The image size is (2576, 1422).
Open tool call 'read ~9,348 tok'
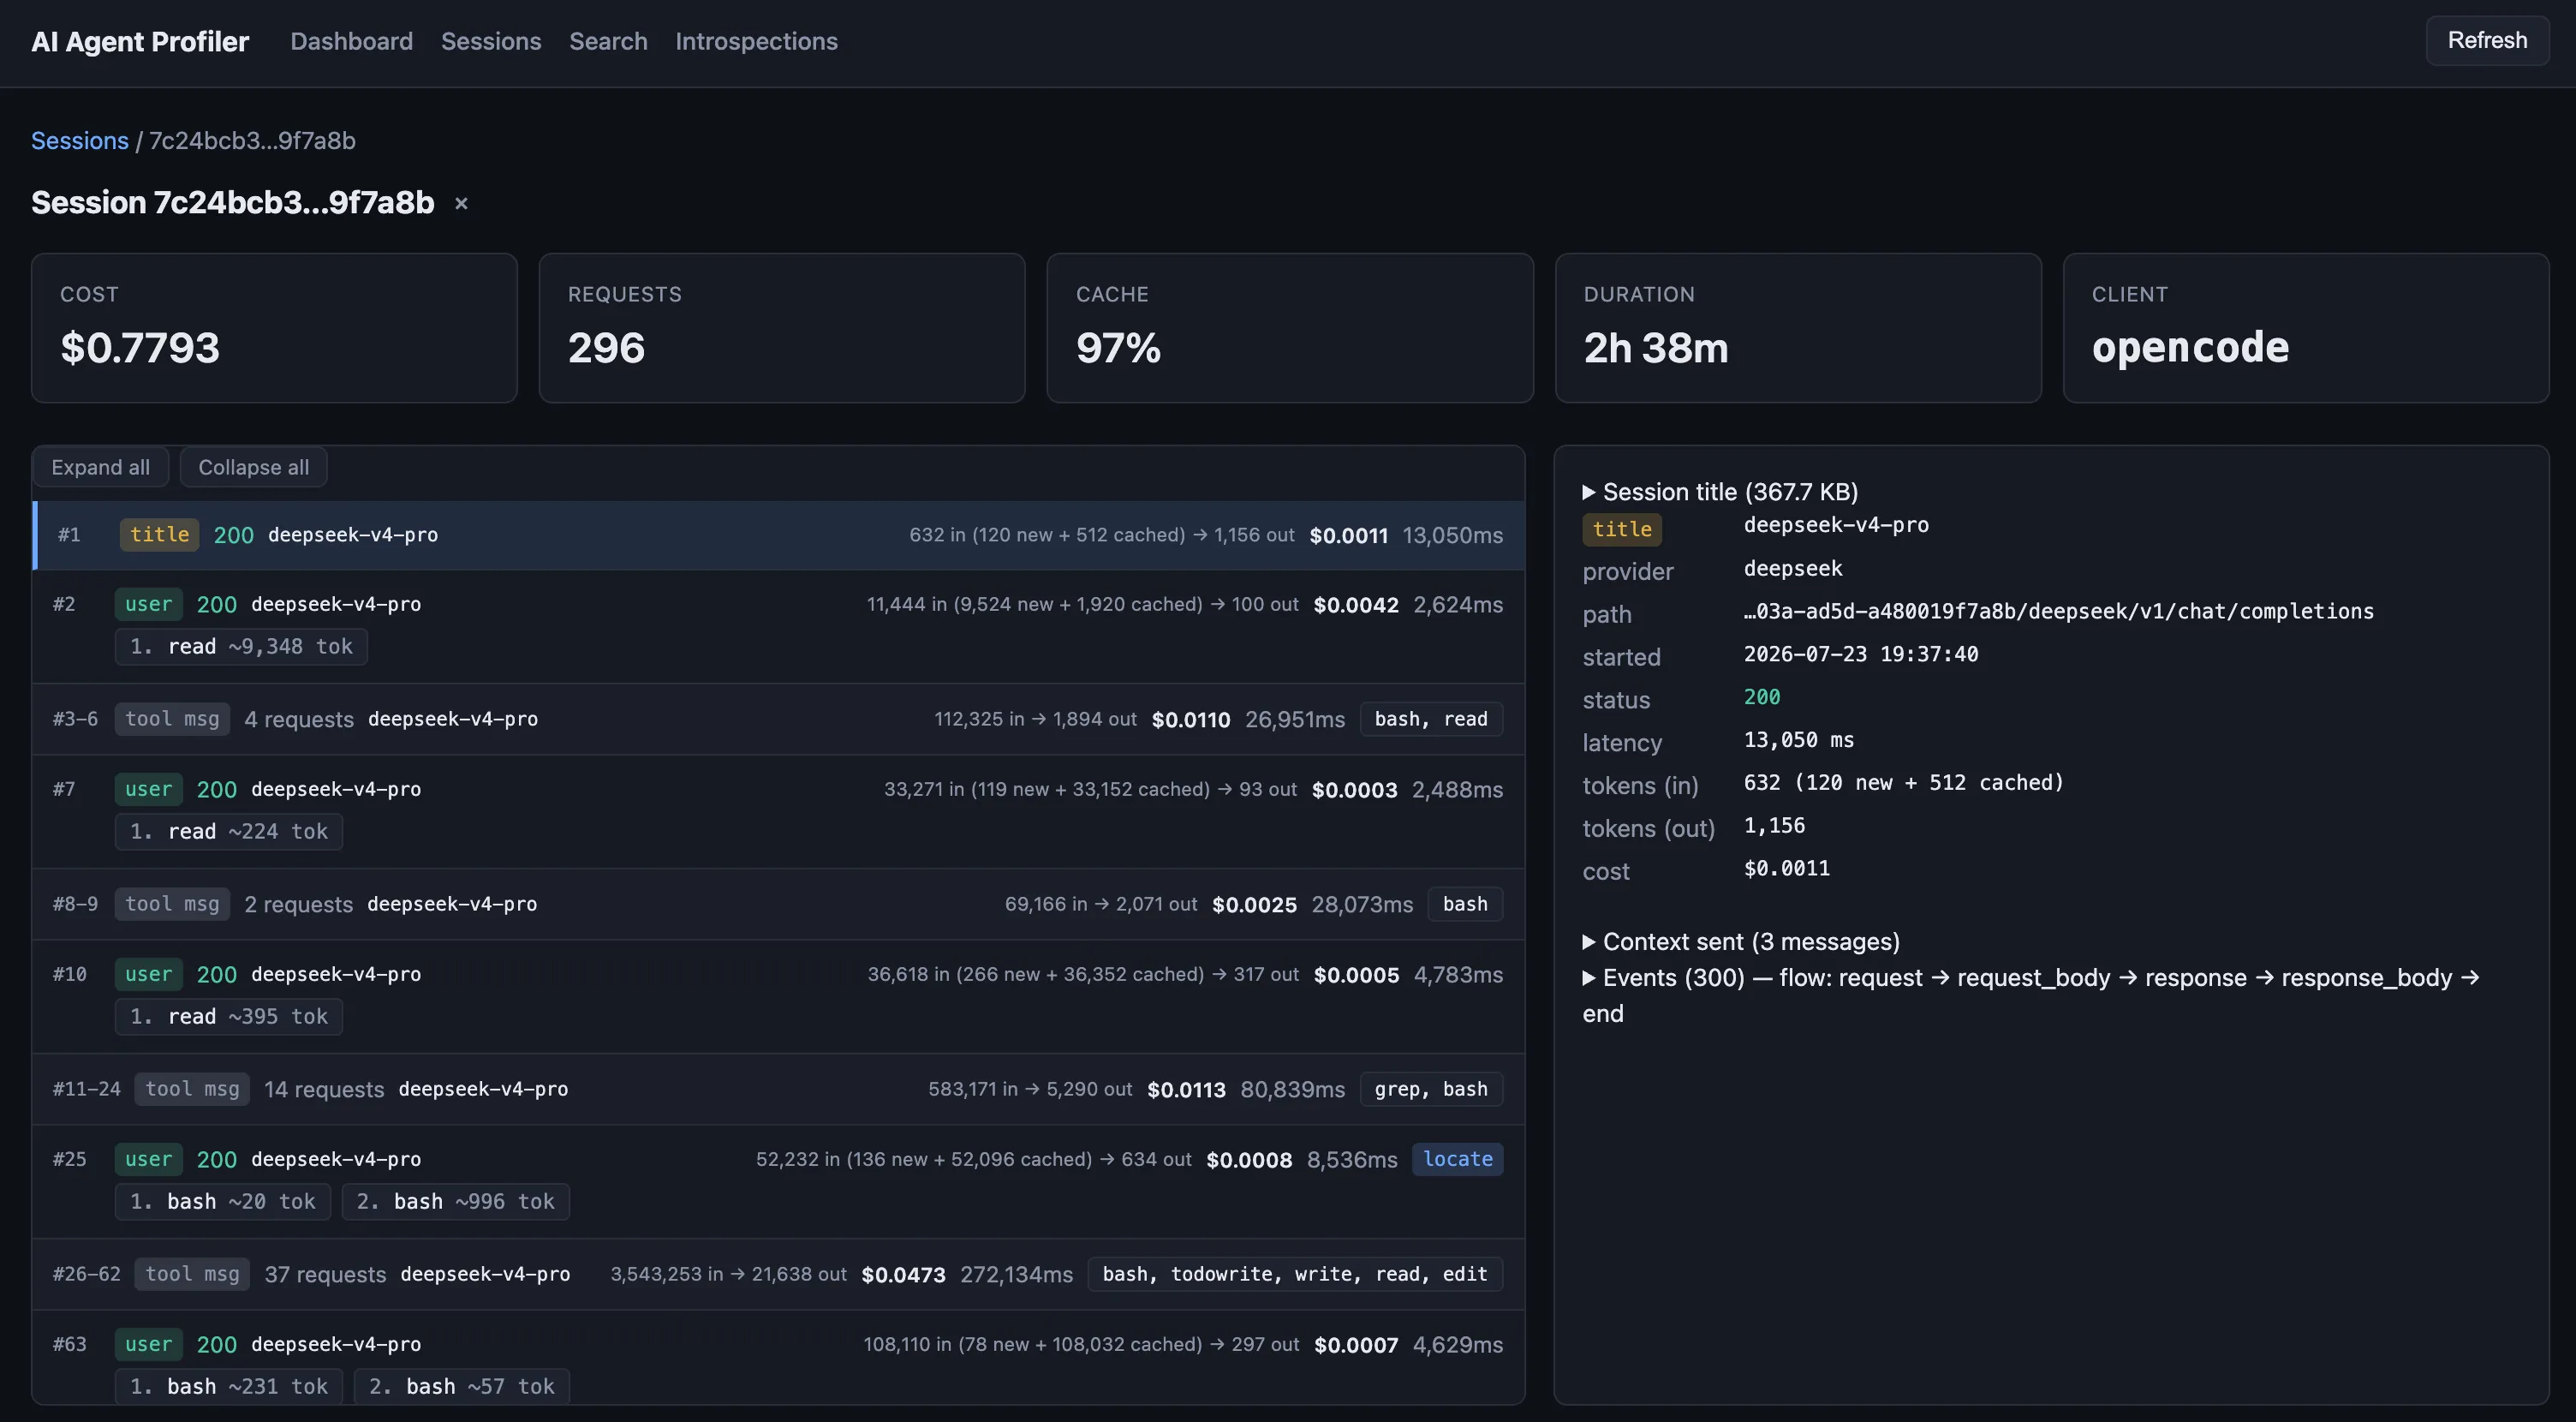pos(241,646)
